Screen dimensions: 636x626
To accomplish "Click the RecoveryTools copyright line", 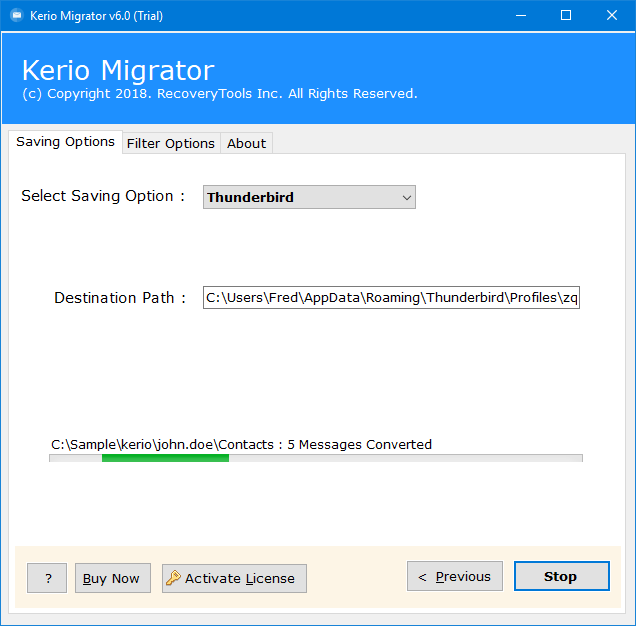I will pos(220,94).
